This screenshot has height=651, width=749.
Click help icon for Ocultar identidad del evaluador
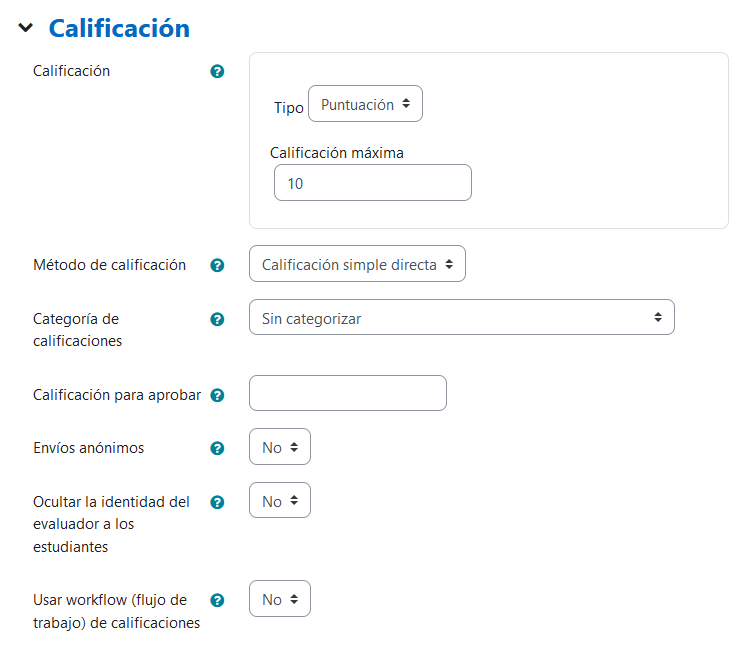tap(217, 502)
